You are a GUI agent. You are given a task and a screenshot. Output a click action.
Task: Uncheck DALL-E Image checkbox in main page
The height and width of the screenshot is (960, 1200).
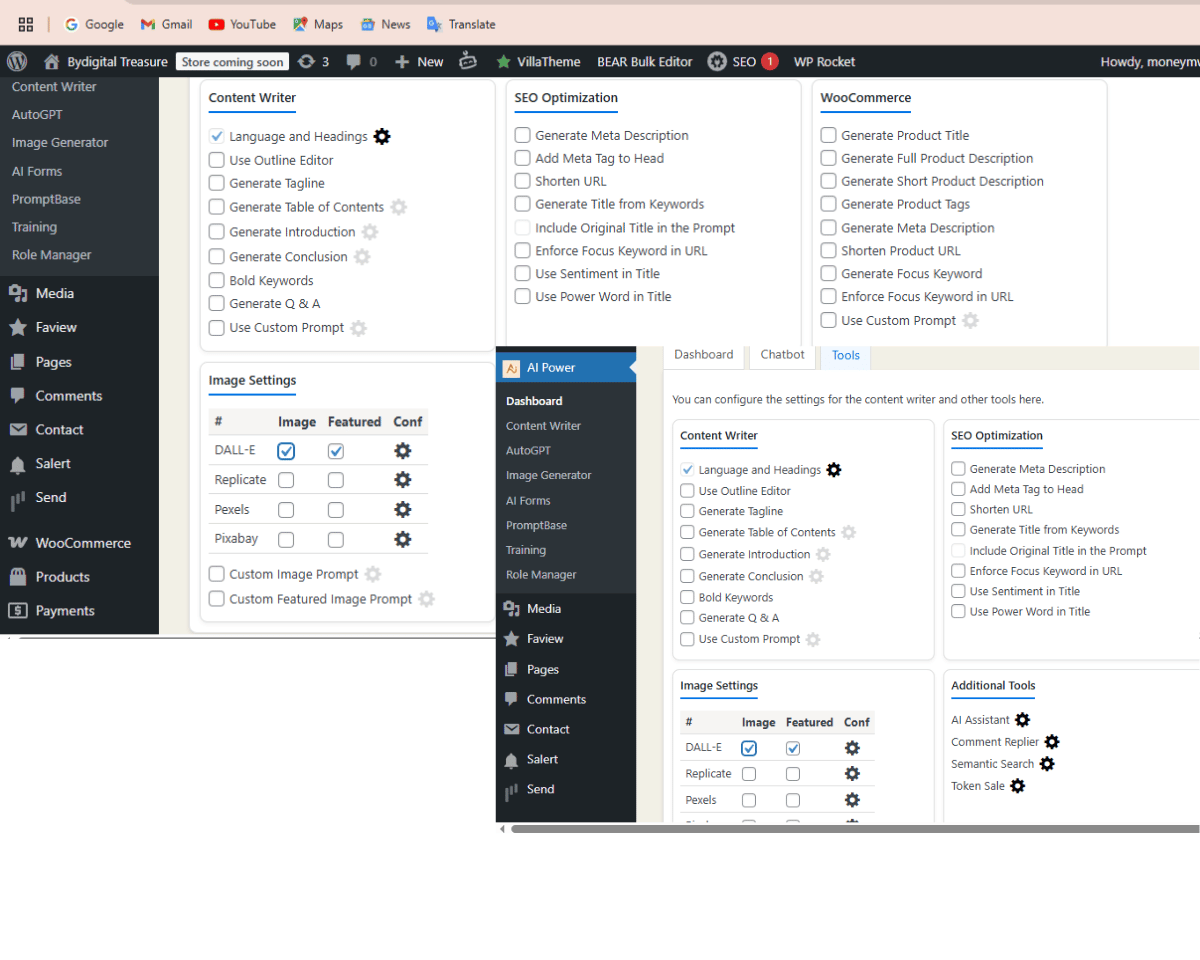pos(286,451)
